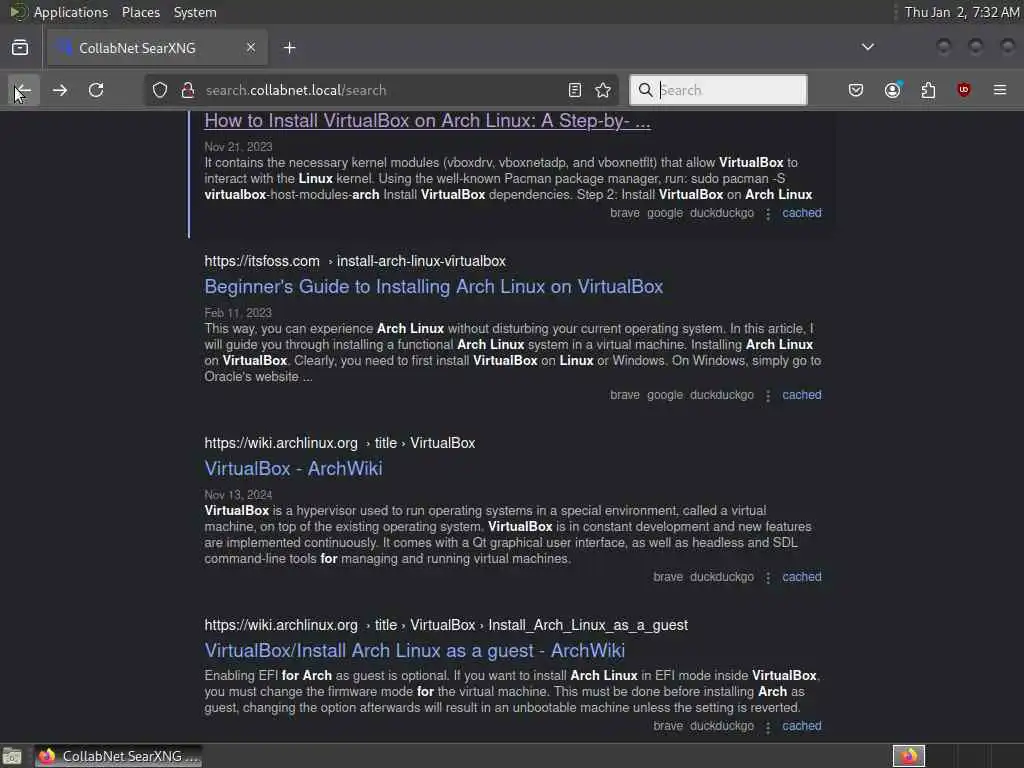The image size is (1024, 768).
Task: Click the wiki.archlinux.org › title › VirtualBox URL
Action: [340, 443]
